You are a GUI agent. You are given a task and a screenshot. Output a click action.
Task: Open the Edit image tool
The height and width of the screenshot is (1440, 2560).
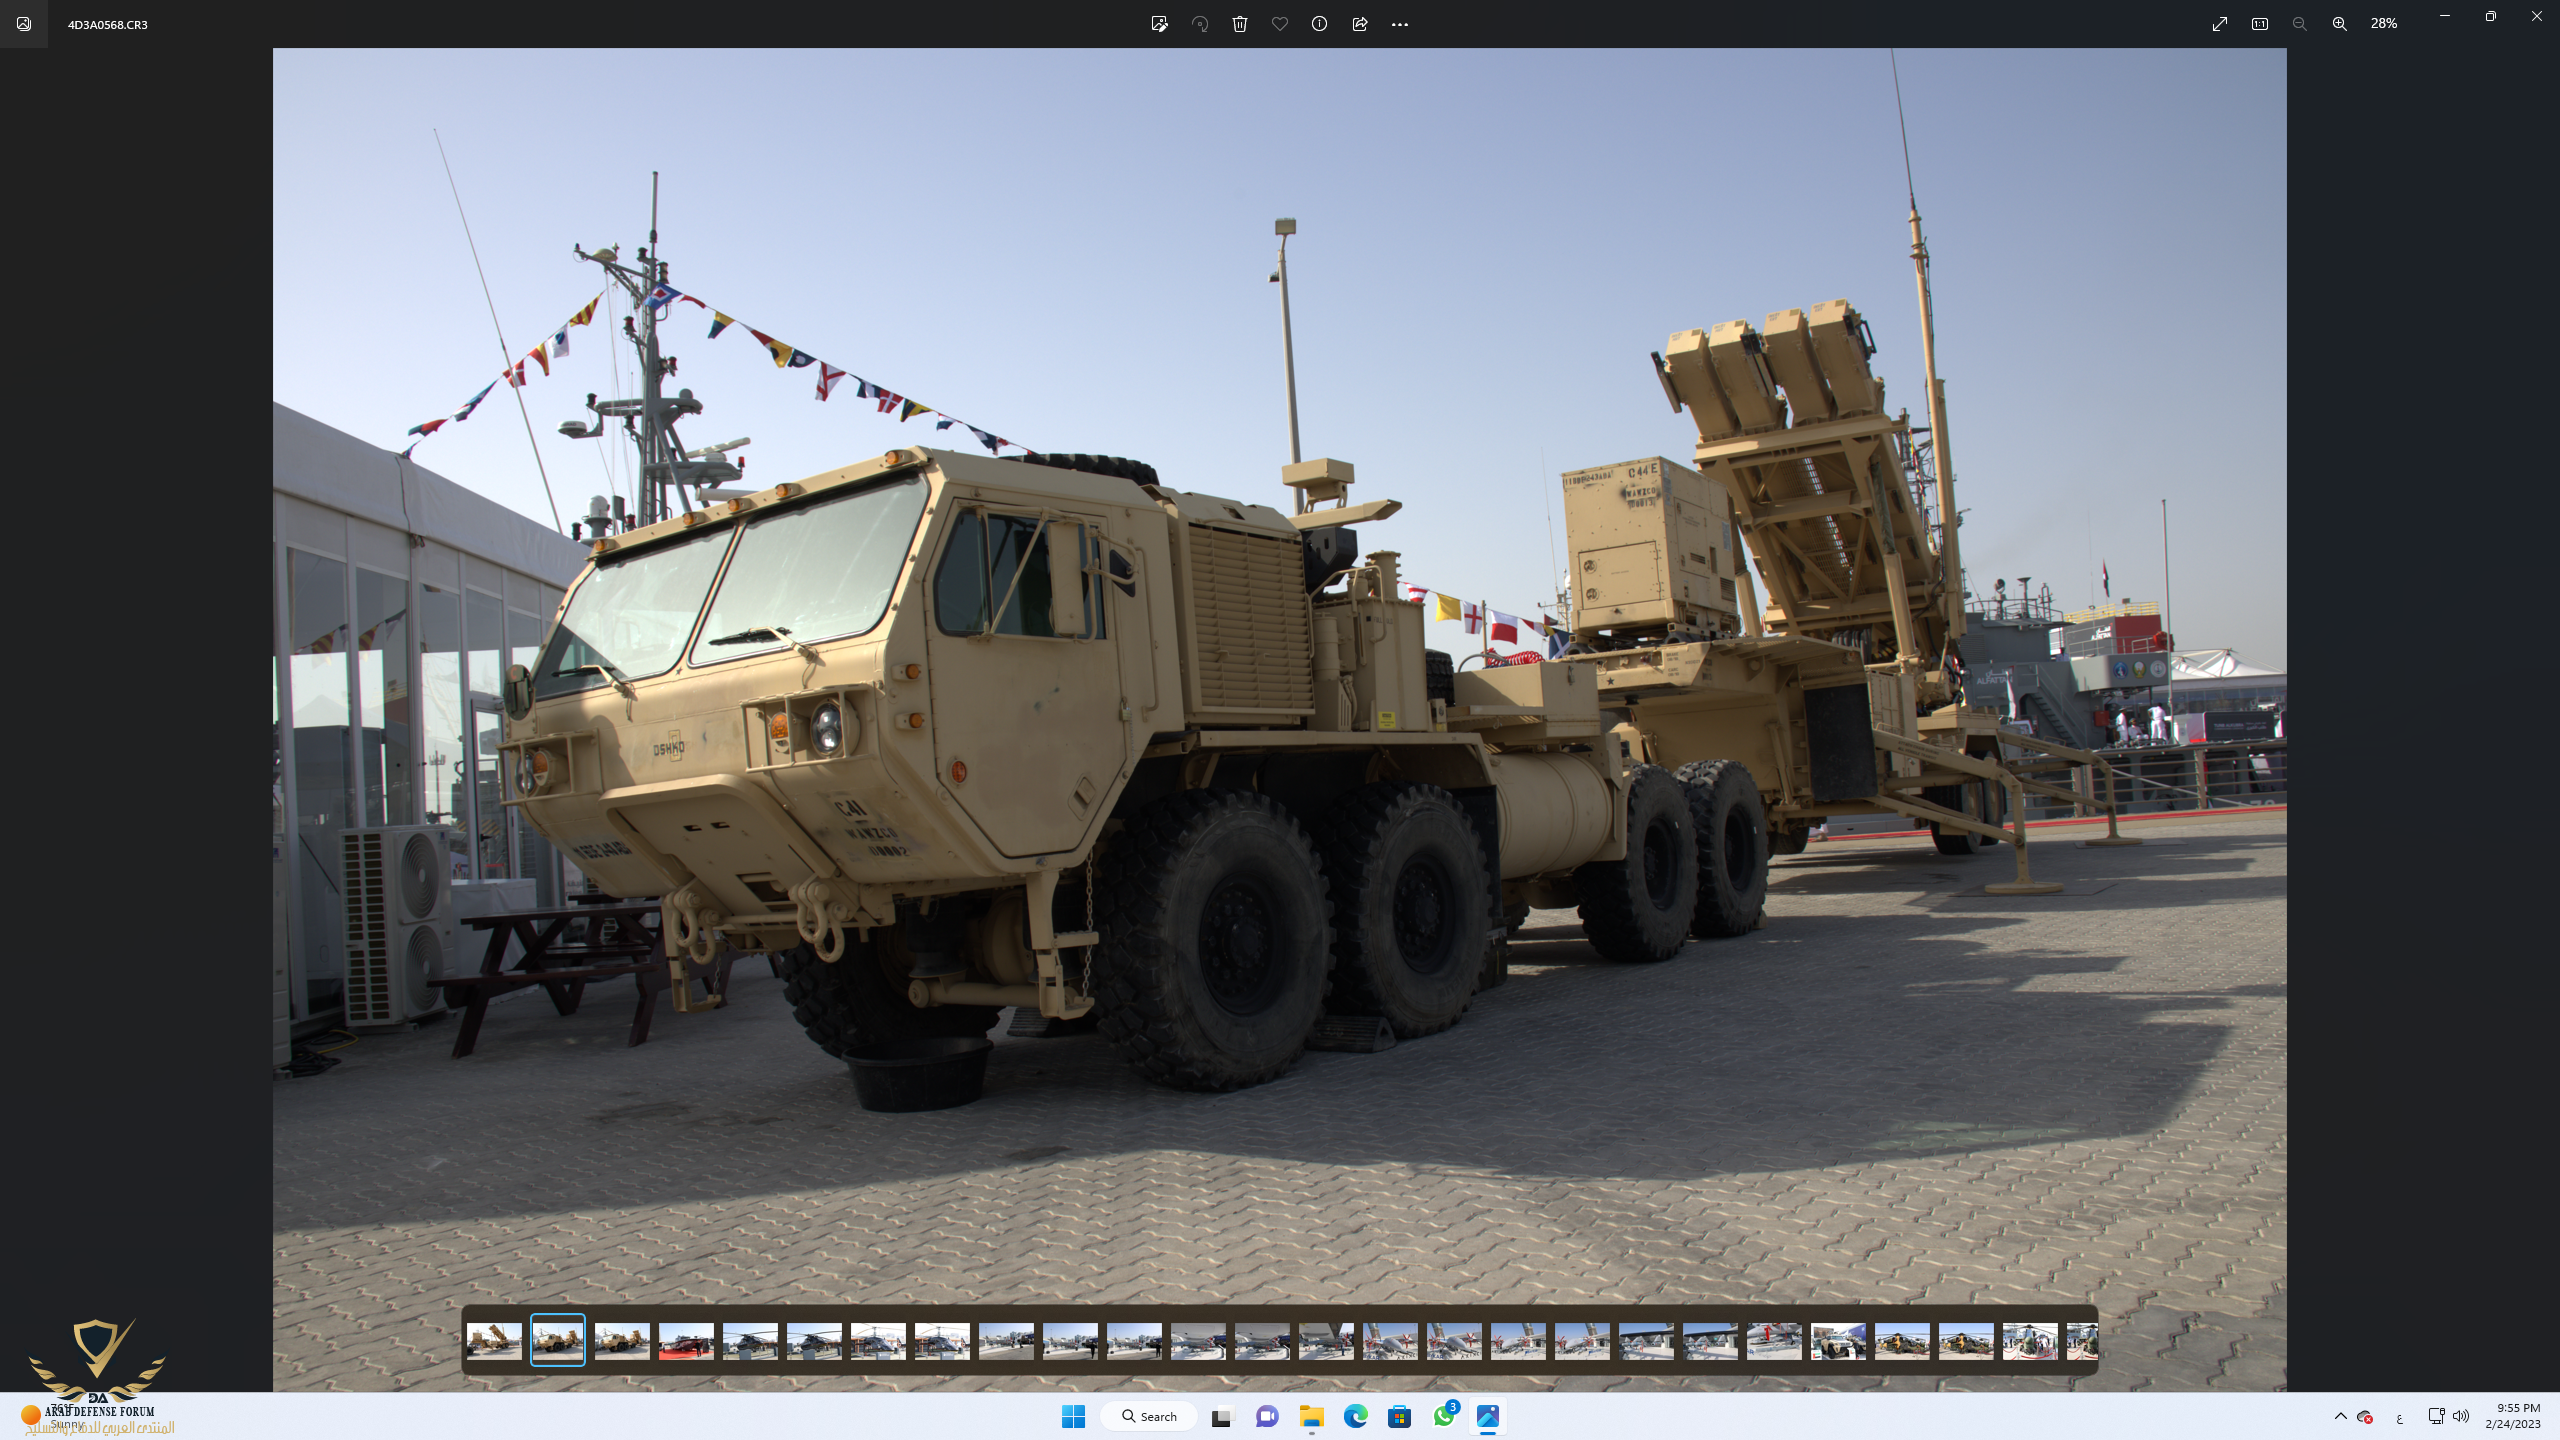(x=1159, y=24)
